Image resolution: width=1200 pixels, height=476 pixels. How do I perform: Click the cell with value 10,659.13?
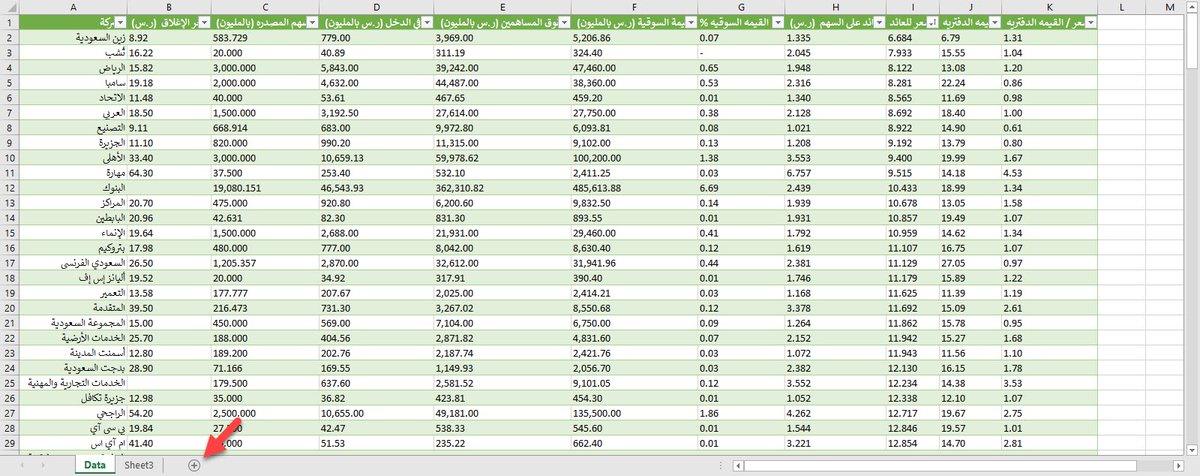377,157
